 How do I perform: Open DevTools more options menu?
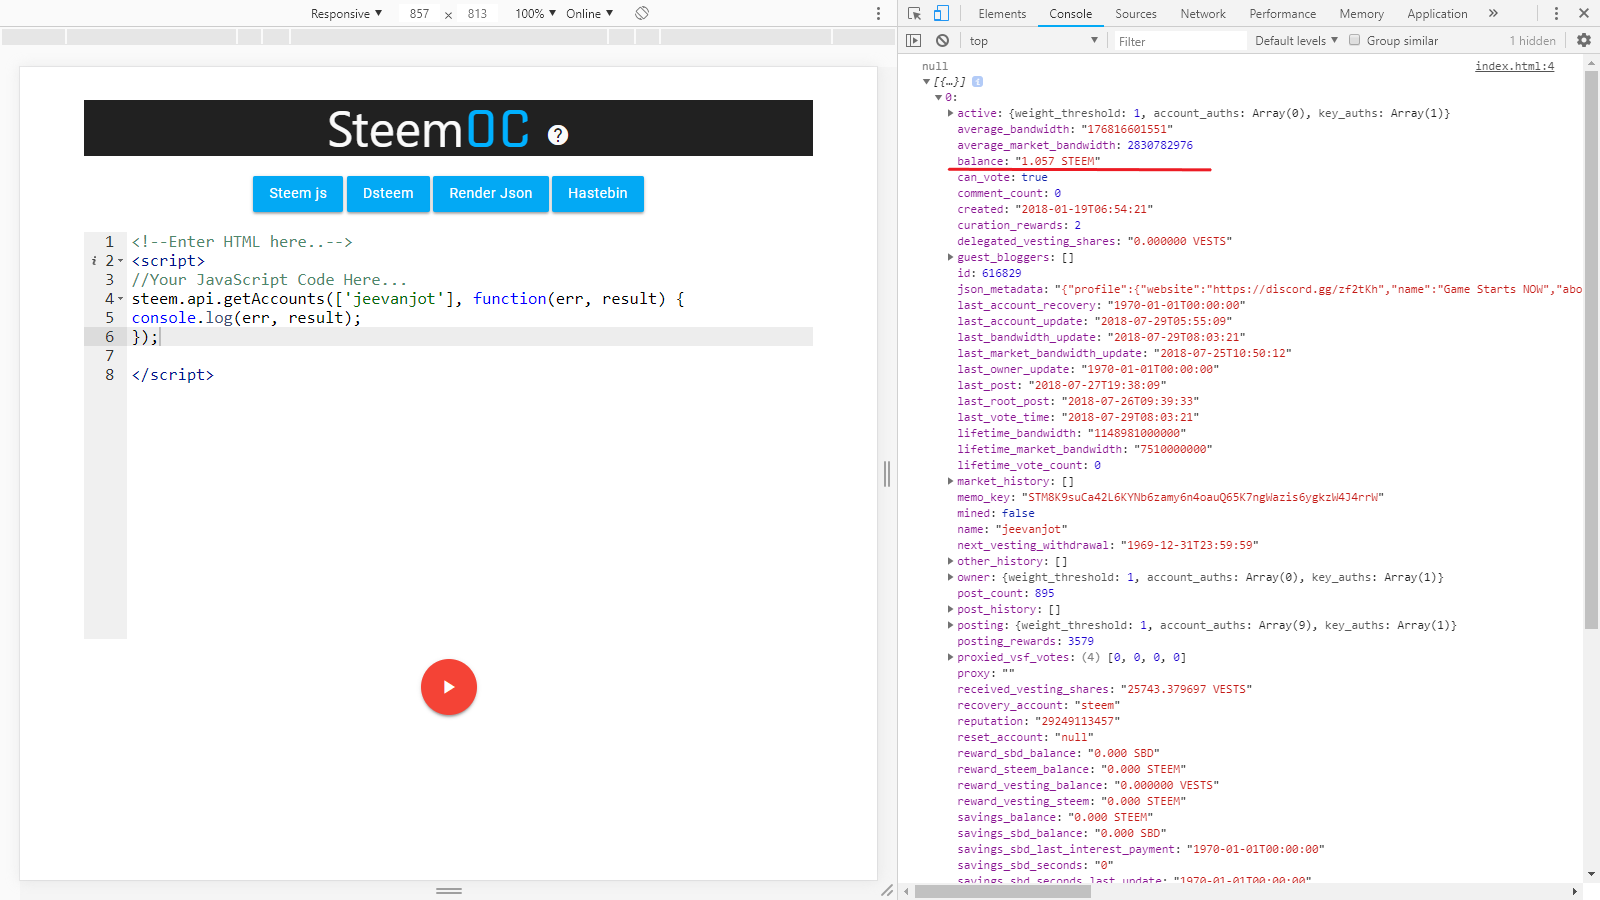(x=1556, y=13)
